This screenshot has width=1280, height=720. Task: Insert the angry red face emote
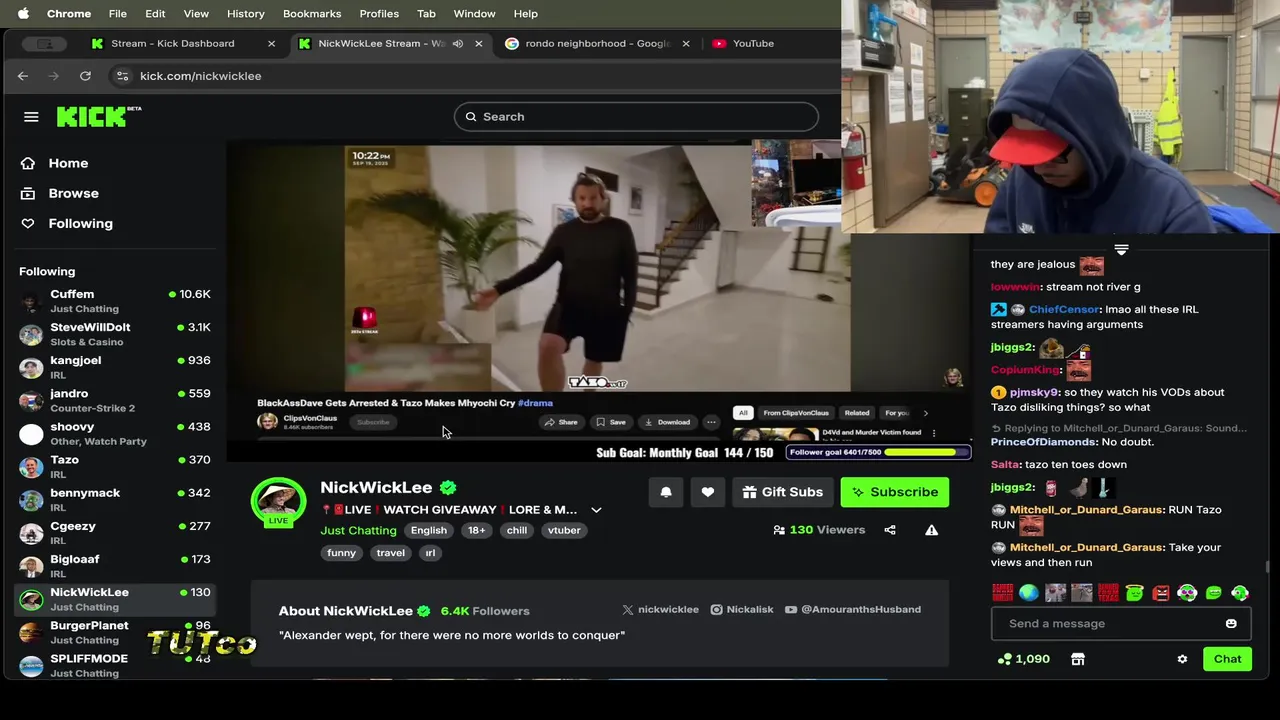point(1161,593)
